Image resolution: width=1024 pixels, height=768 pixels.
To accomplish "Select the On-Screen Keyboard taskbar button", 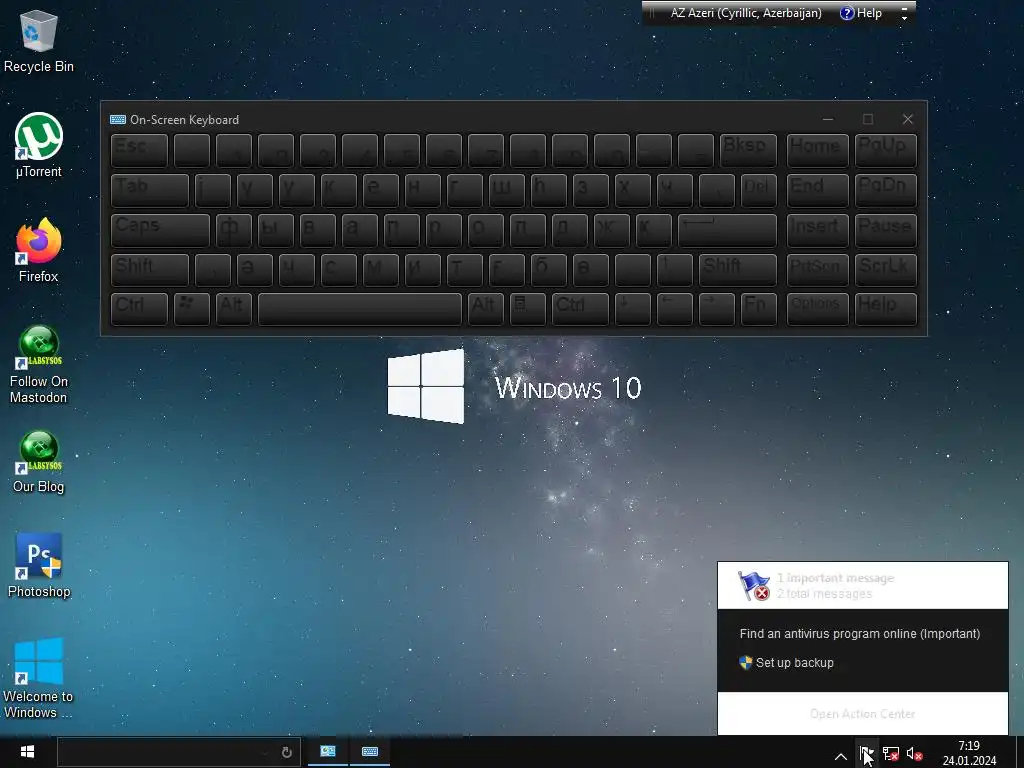I will click(x=370, y=752).
